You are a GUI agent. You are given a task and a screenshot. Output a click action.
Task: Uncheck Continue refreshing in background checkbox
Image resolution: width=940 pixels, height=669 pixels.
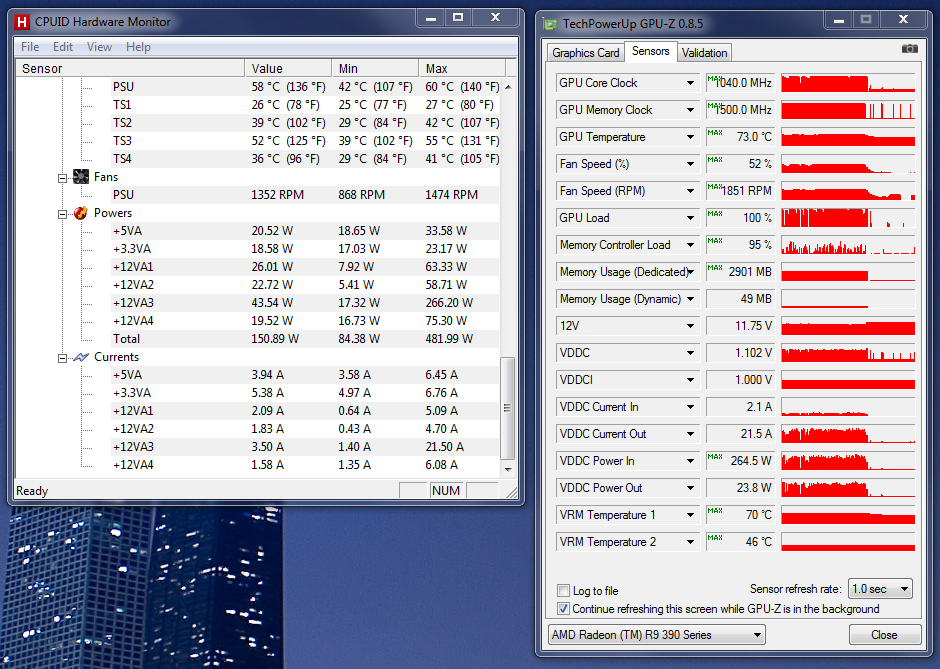point(564,609)
